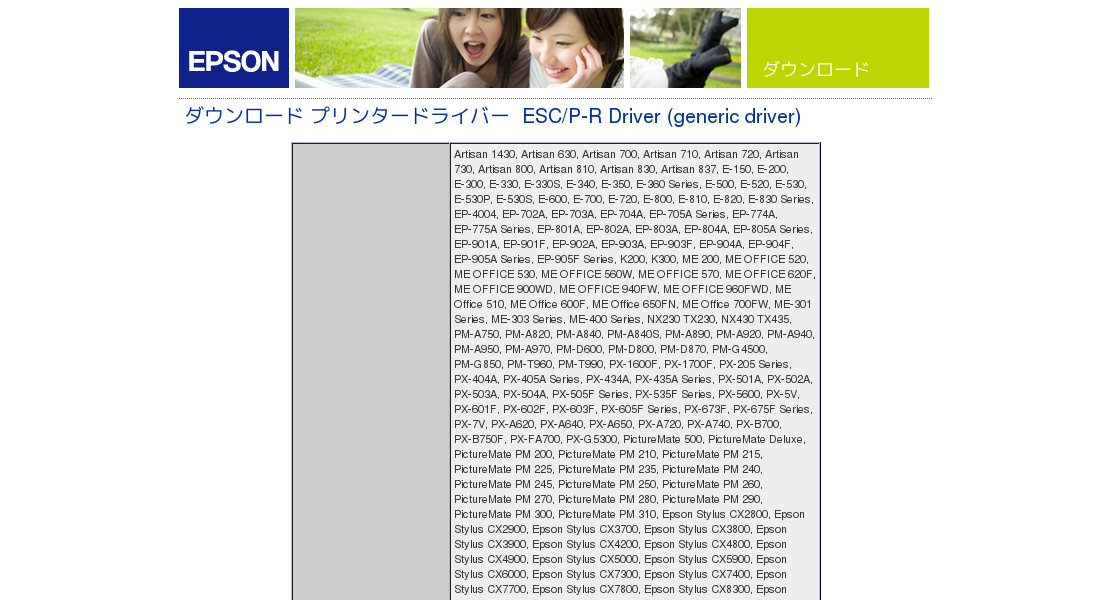Select the "Epson Stylus CX8300" entry
The height and width of the screenshot is (600, 1107).
698,589
